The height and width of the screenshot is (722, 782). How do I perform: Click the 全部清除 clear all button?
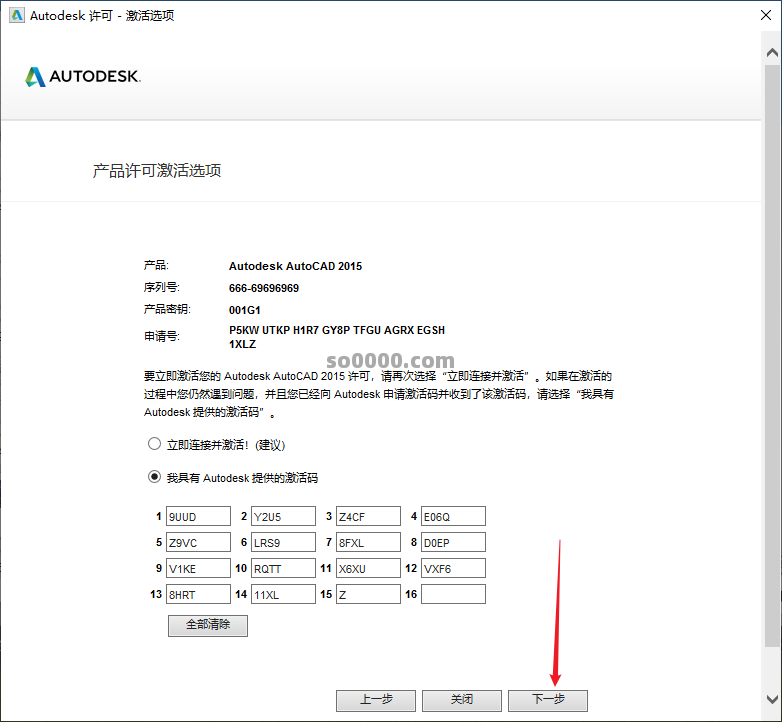[208, 625]
